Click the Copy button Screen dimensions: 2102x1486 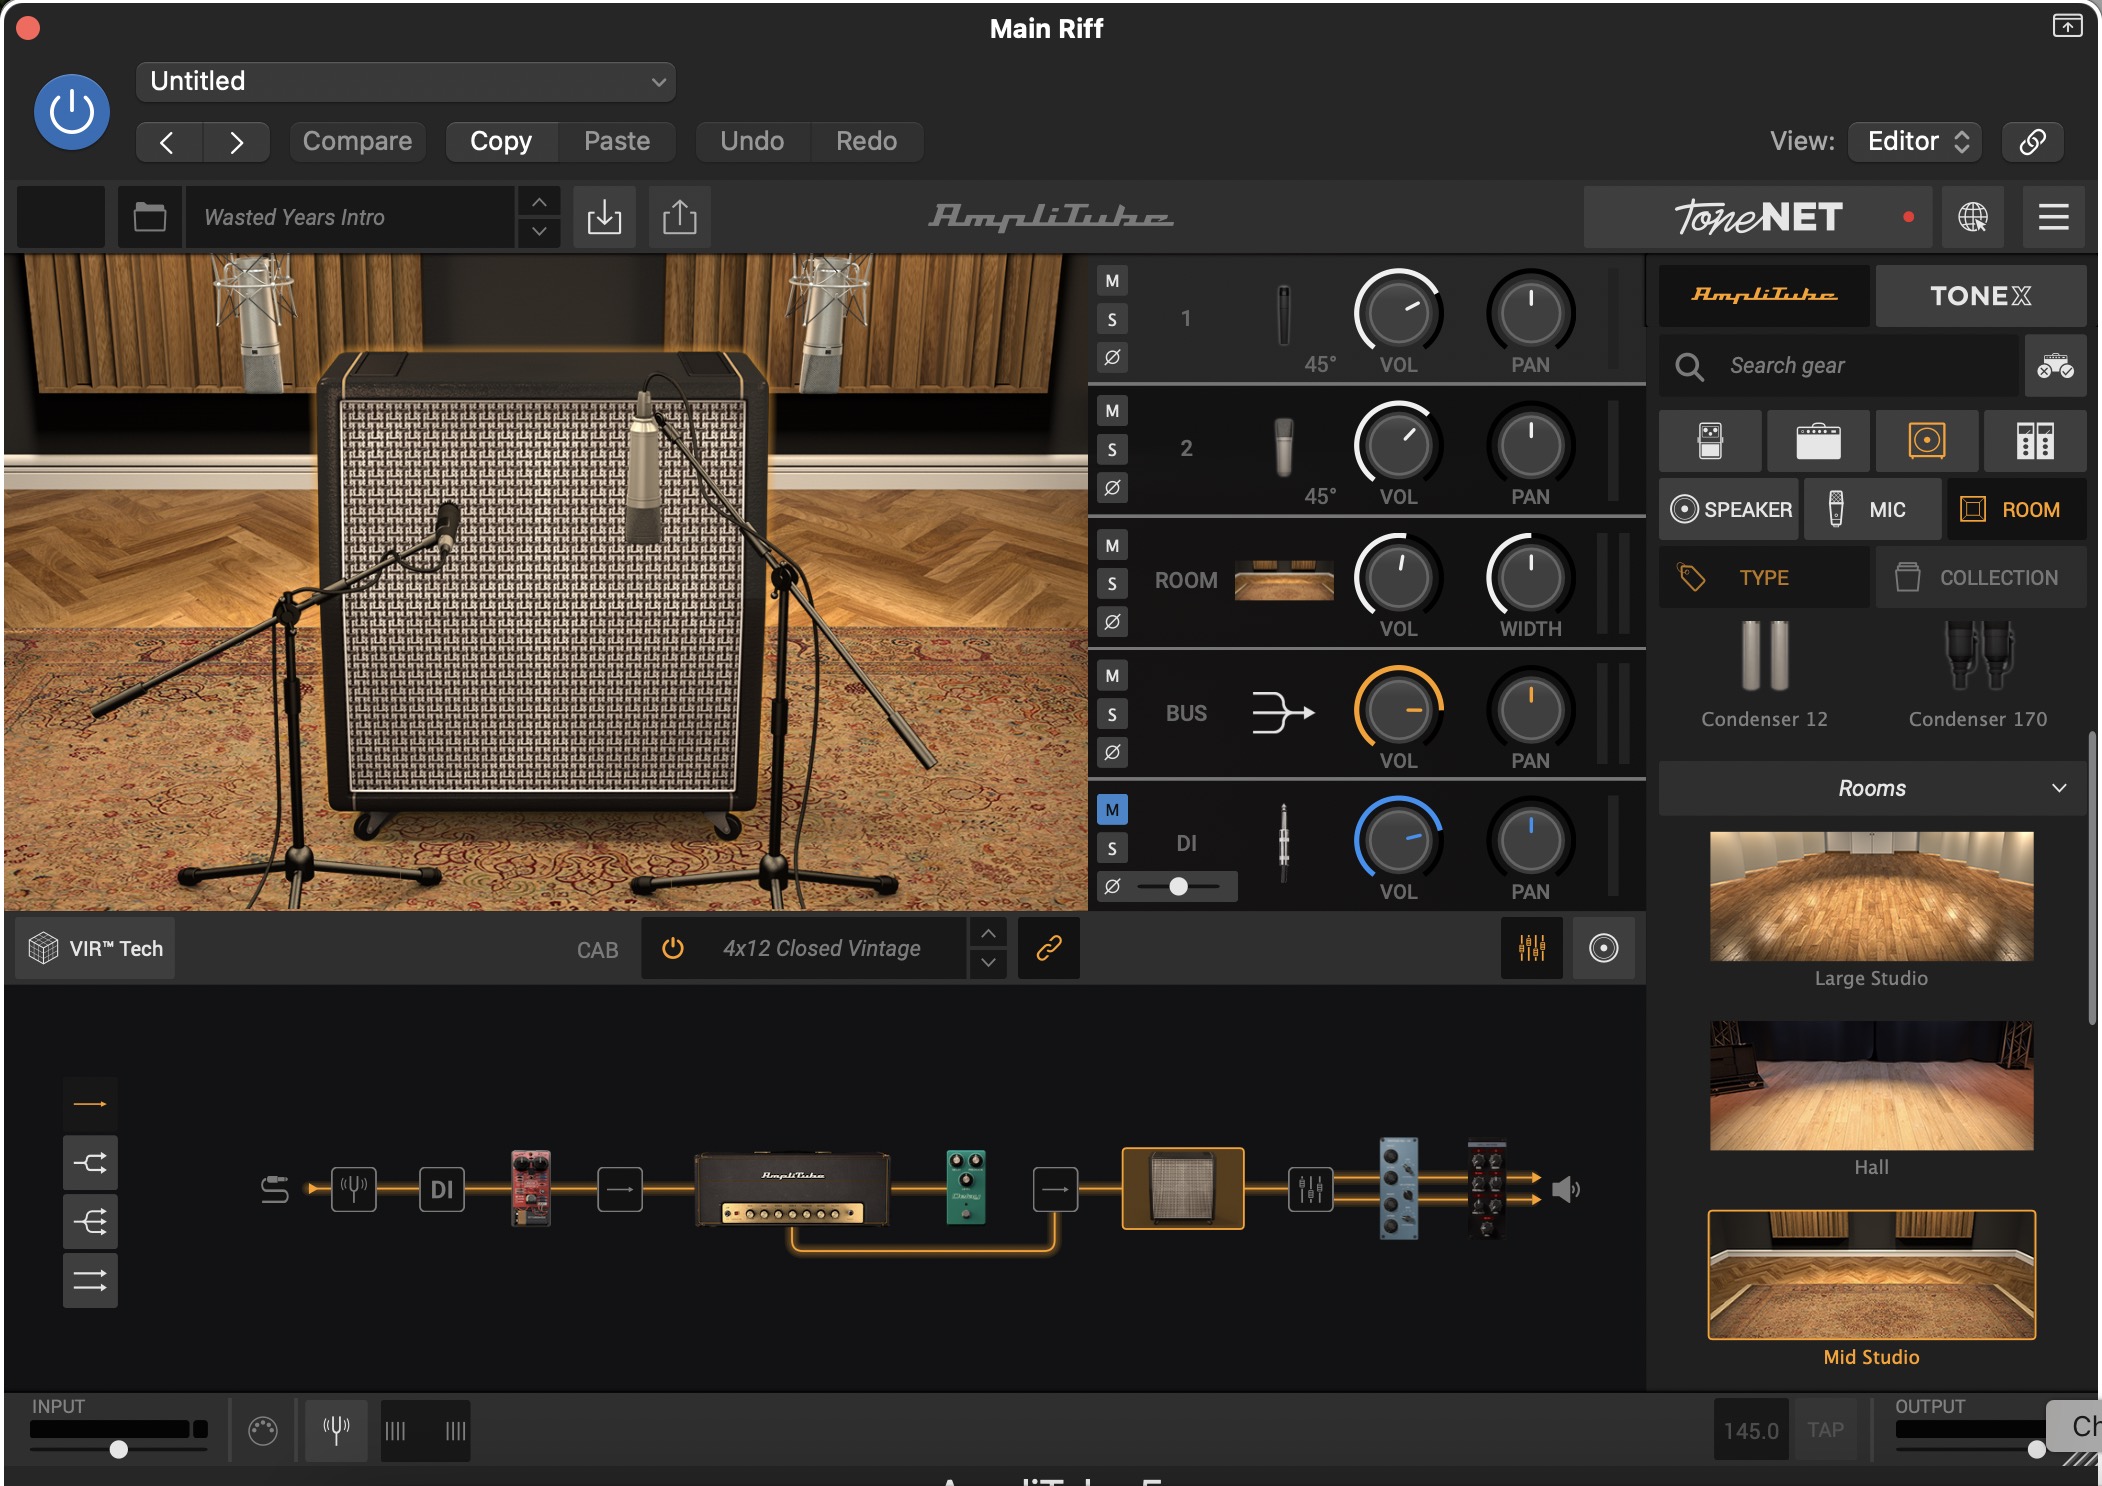501,141
